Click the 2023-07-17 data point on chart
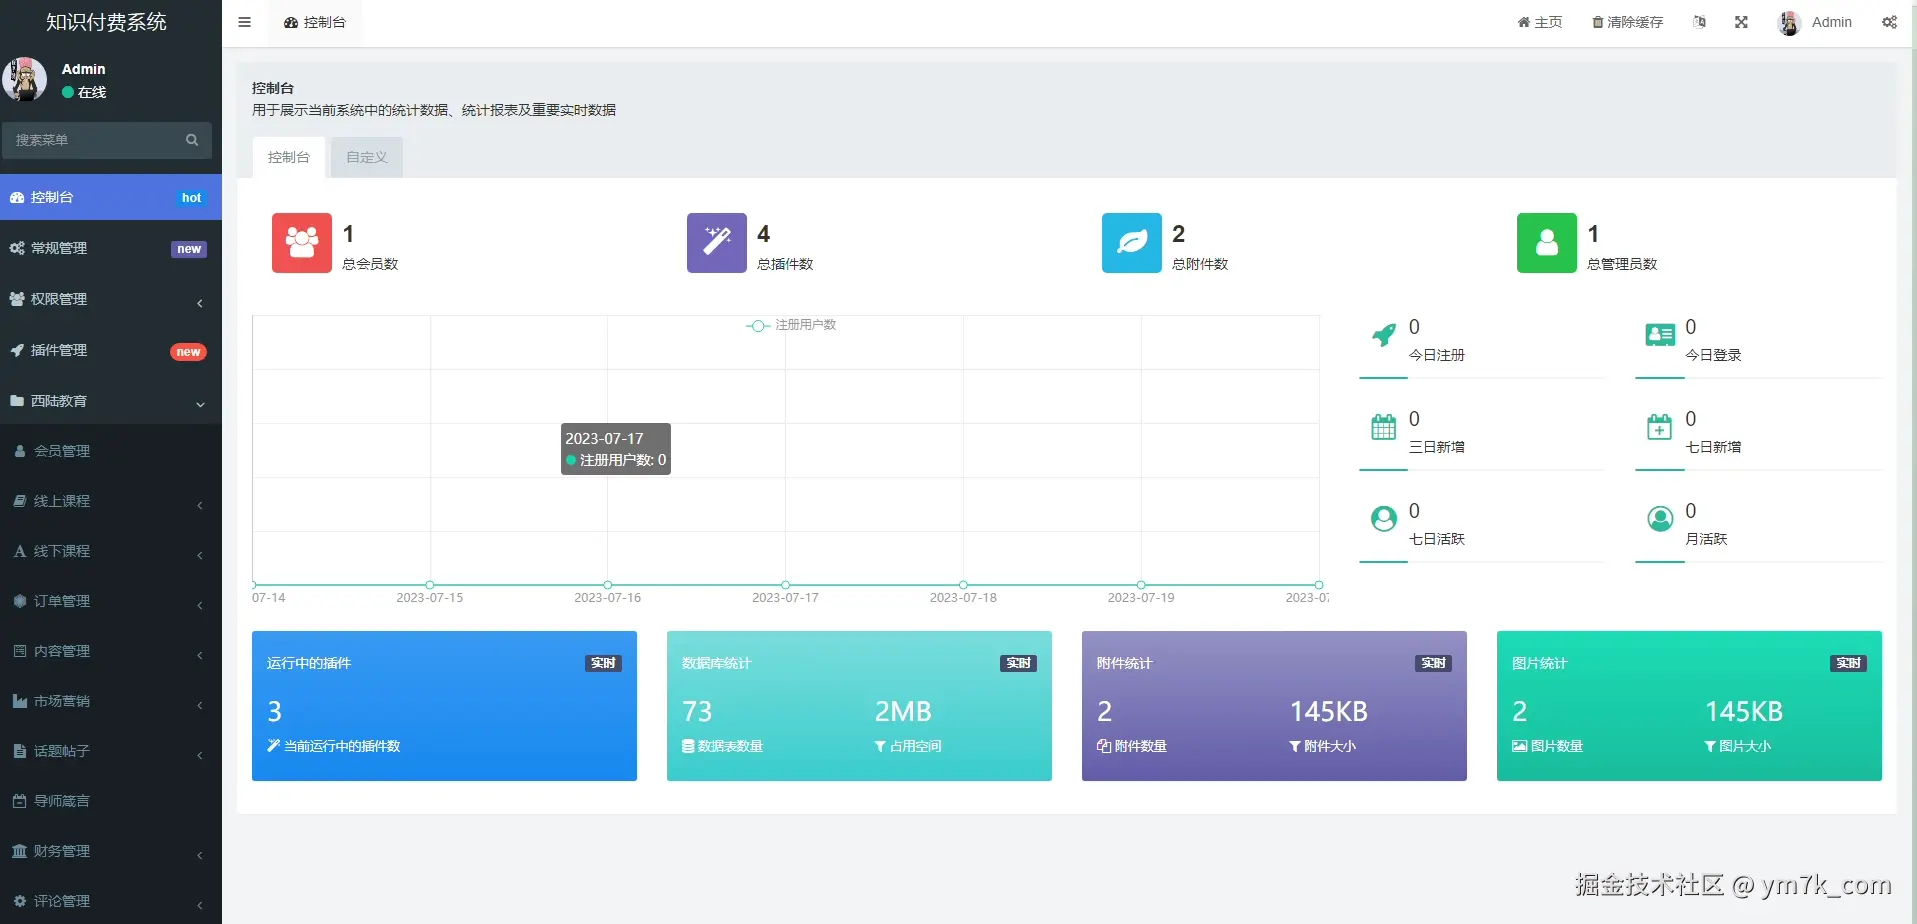Viewport: 1917px width, 924px height. pos(785,585)
